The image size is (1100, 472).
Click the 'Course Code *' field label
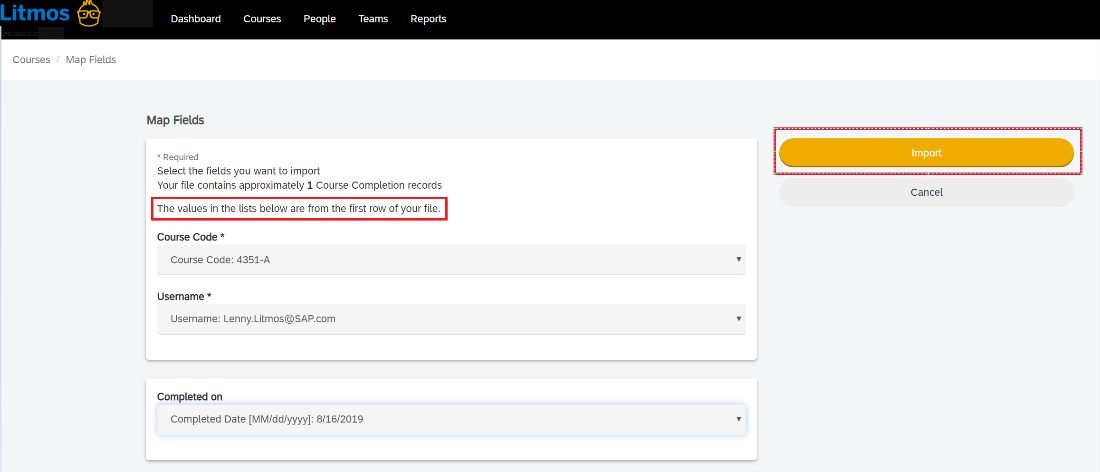(x=191, y=237)
